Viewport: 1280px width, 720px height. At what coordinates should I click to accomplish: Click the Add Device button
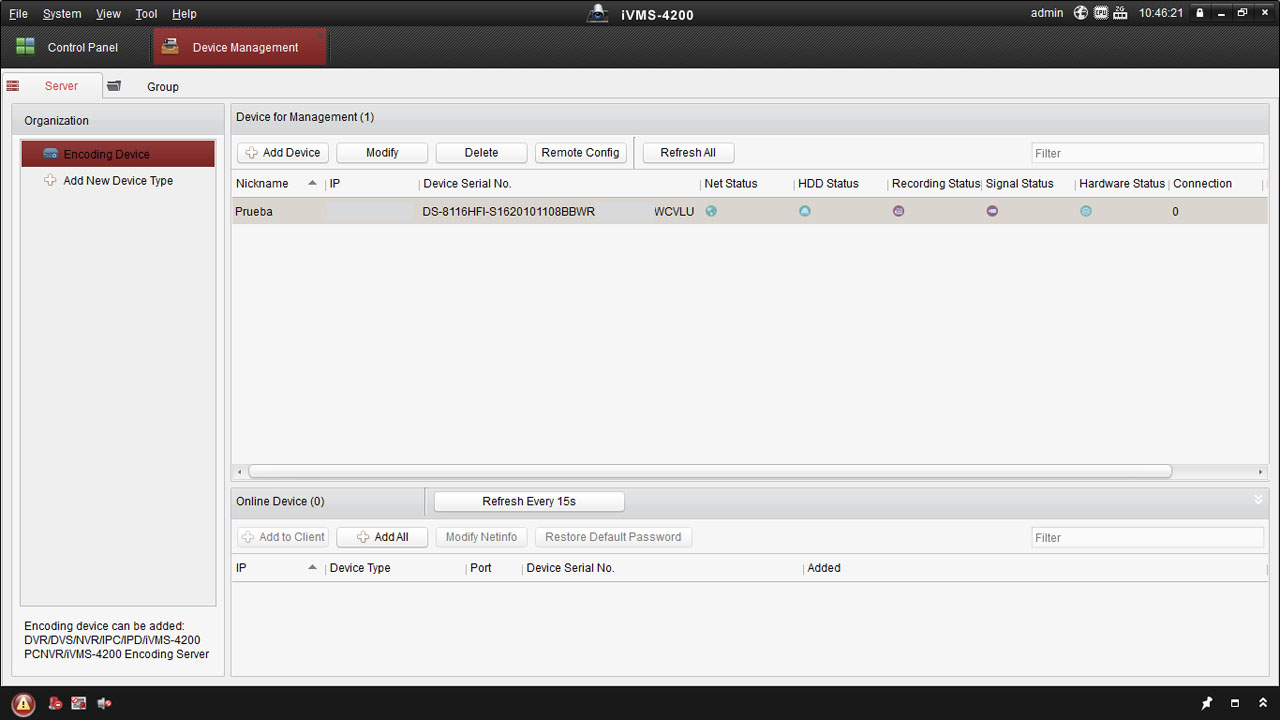[x=283, y=153]
